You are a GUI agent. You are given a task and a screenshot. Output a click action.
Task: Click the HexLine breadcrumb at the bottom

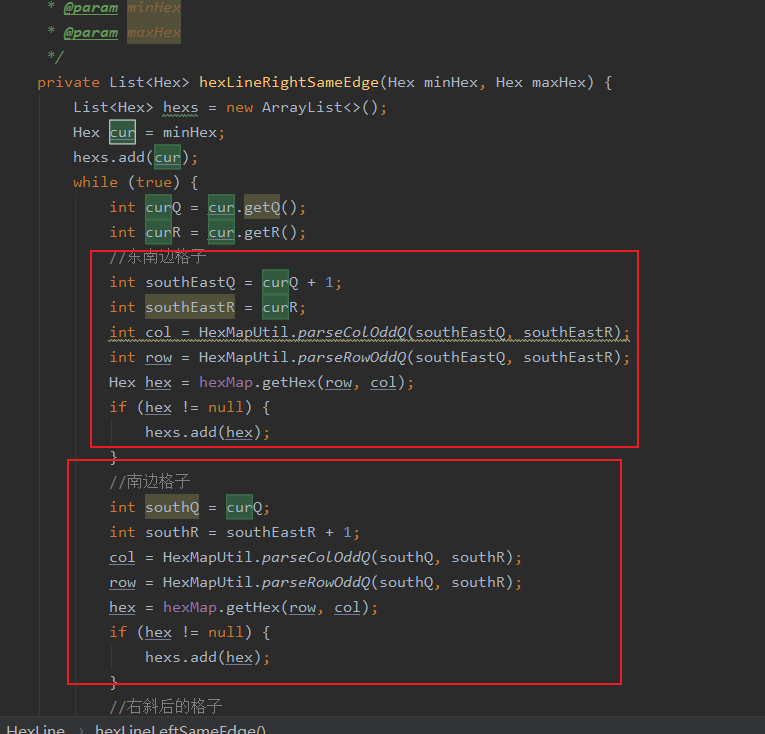[36, 729]
